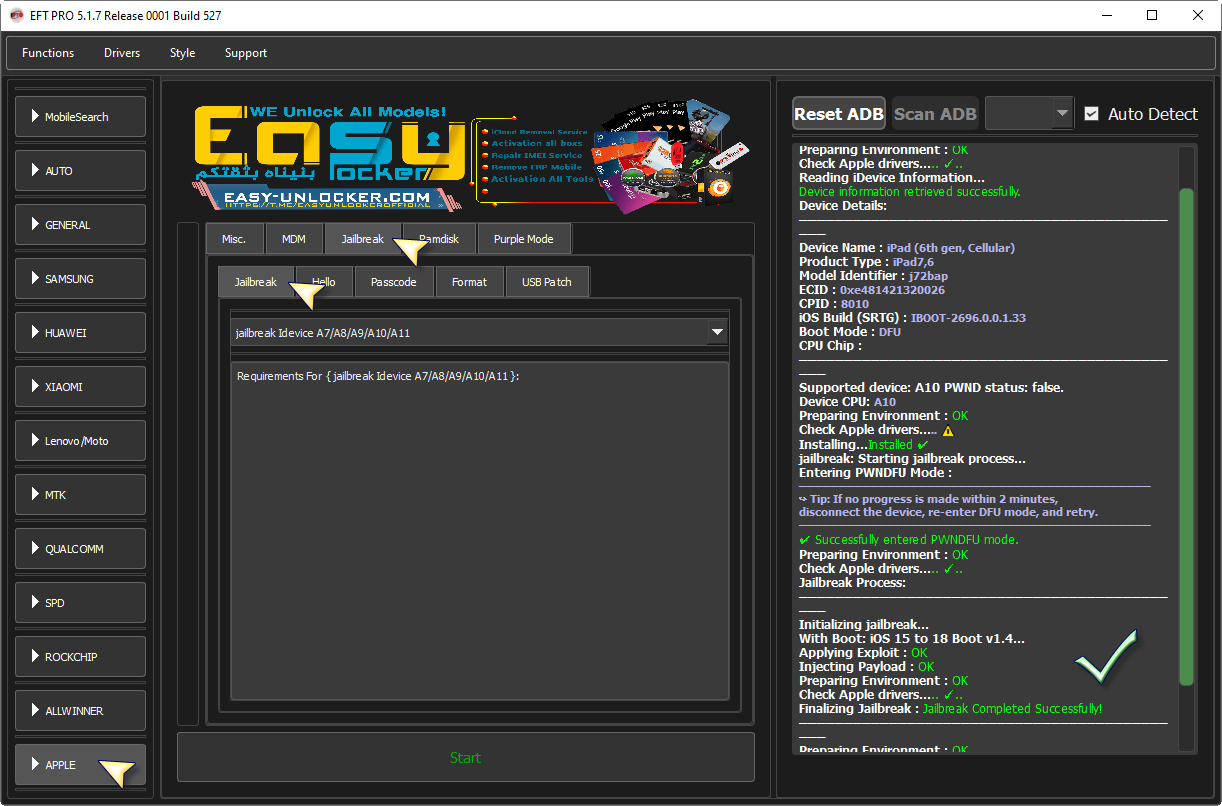Open the USB Patch sub-tab
This screenshot has width=1222, height=806.
pos(547,282)
